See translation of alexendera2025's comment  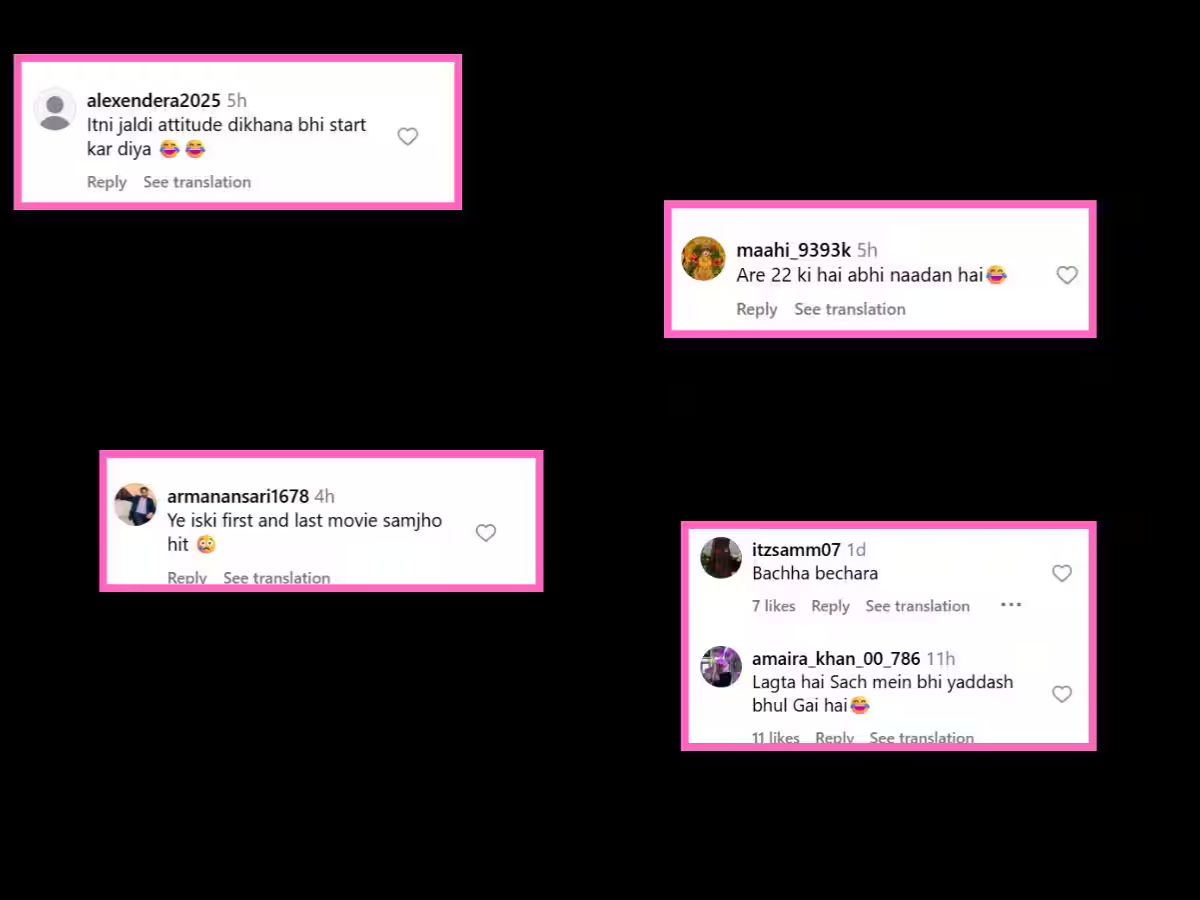click(197, 182)
